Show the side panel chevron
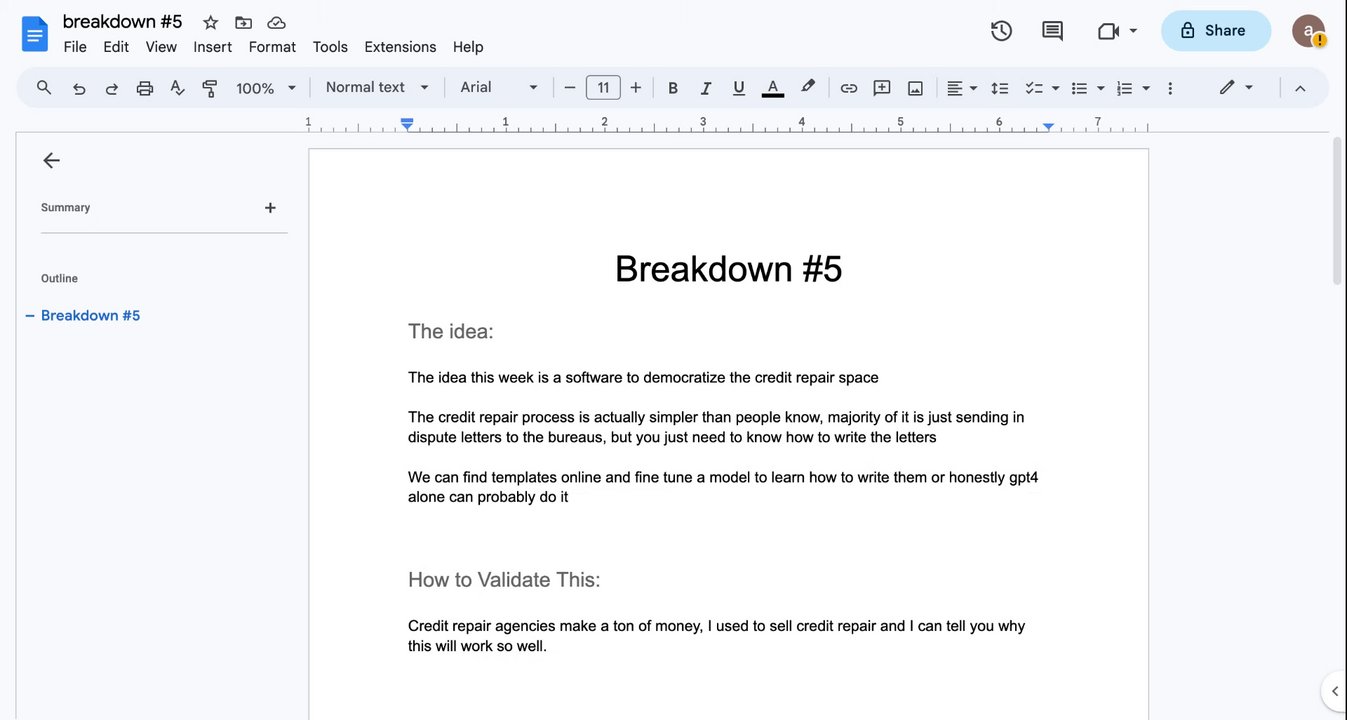The image size is (1347, 720). pos(1335,691)
